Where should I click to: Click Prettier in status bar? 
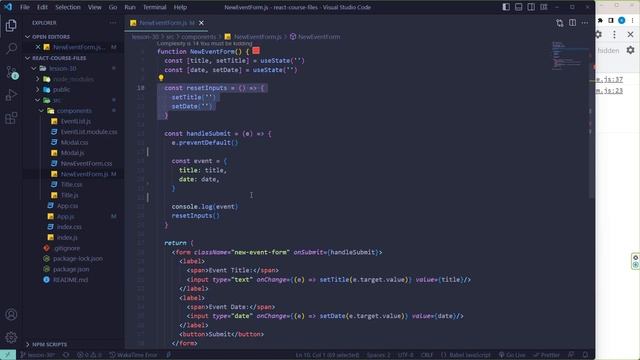coord(547,355)
